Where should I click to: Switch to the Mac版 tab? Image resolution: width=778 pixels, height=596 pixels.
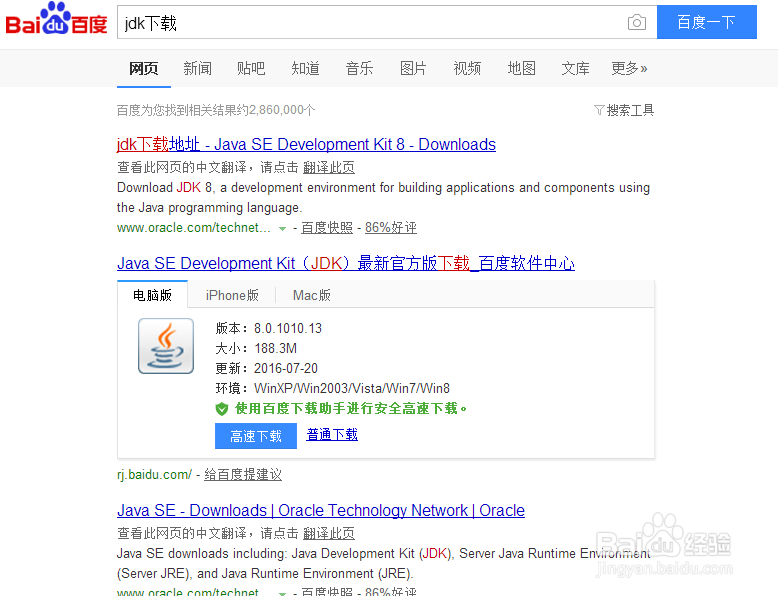coord(312,295)
